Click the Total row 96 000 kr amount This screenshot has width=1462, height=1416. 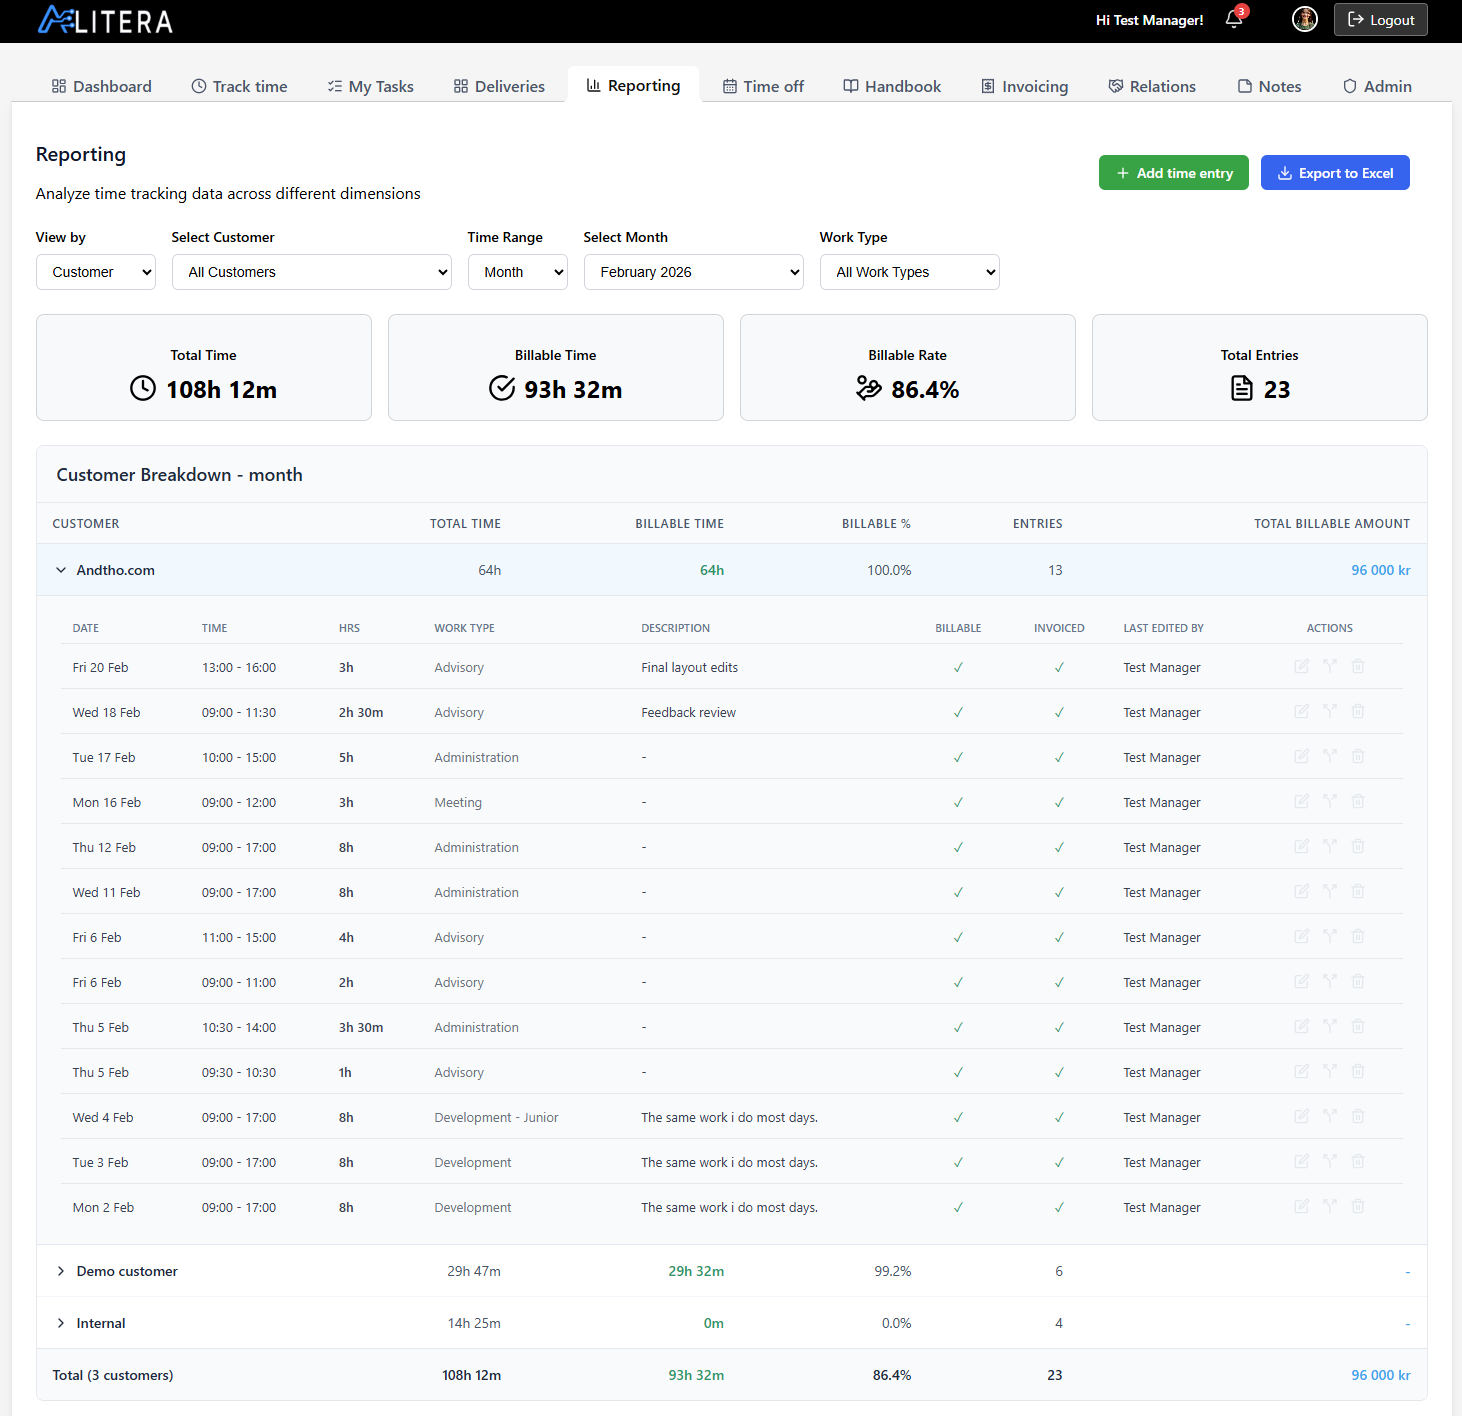(1380, 1375)
